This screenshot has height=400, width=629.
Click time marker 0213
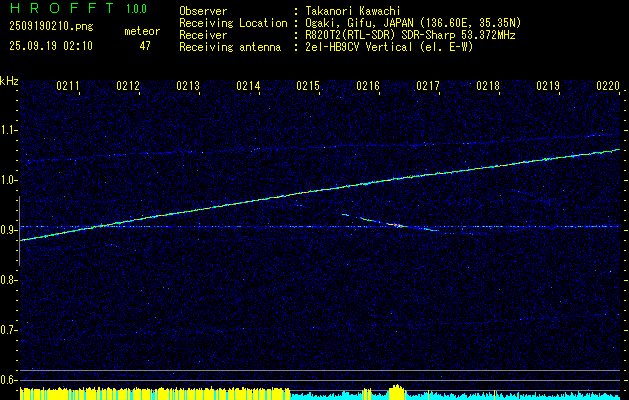[188, 86]
